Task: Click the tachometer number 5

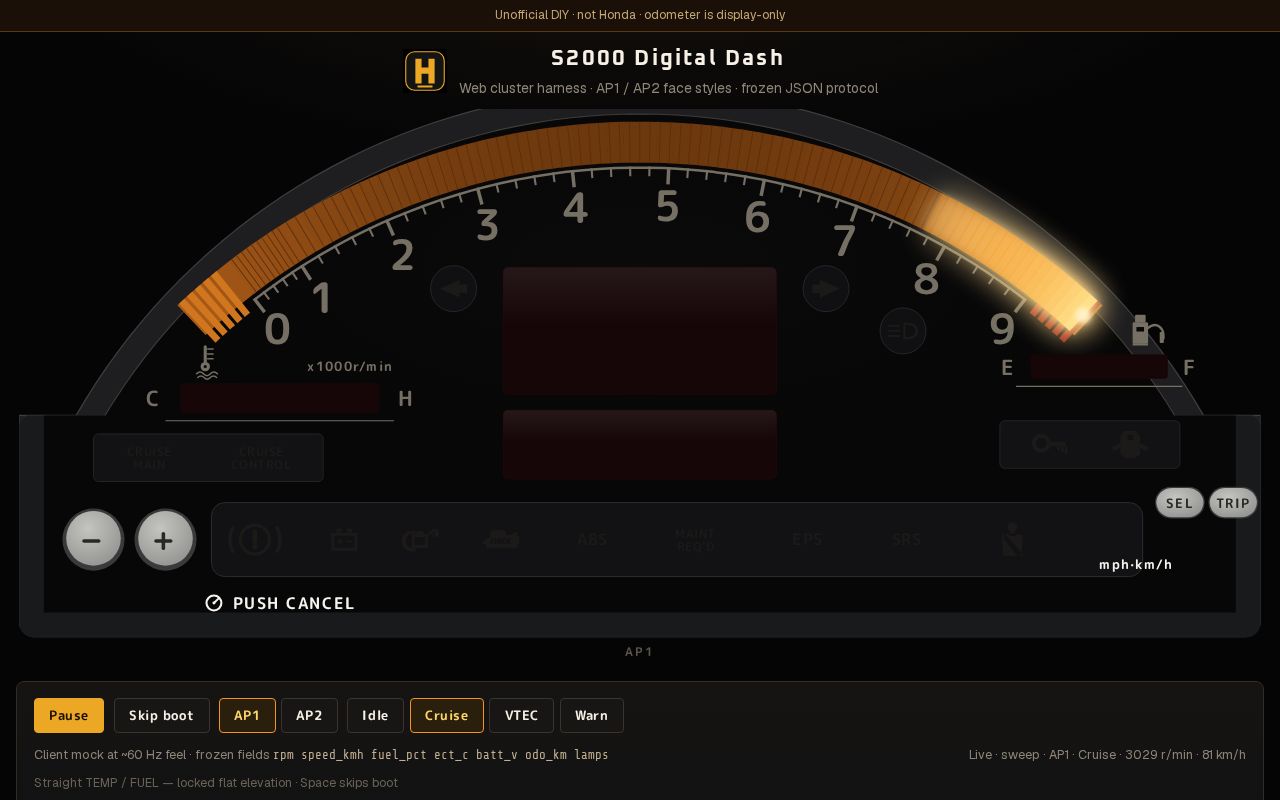Action: tap(667, 207)
